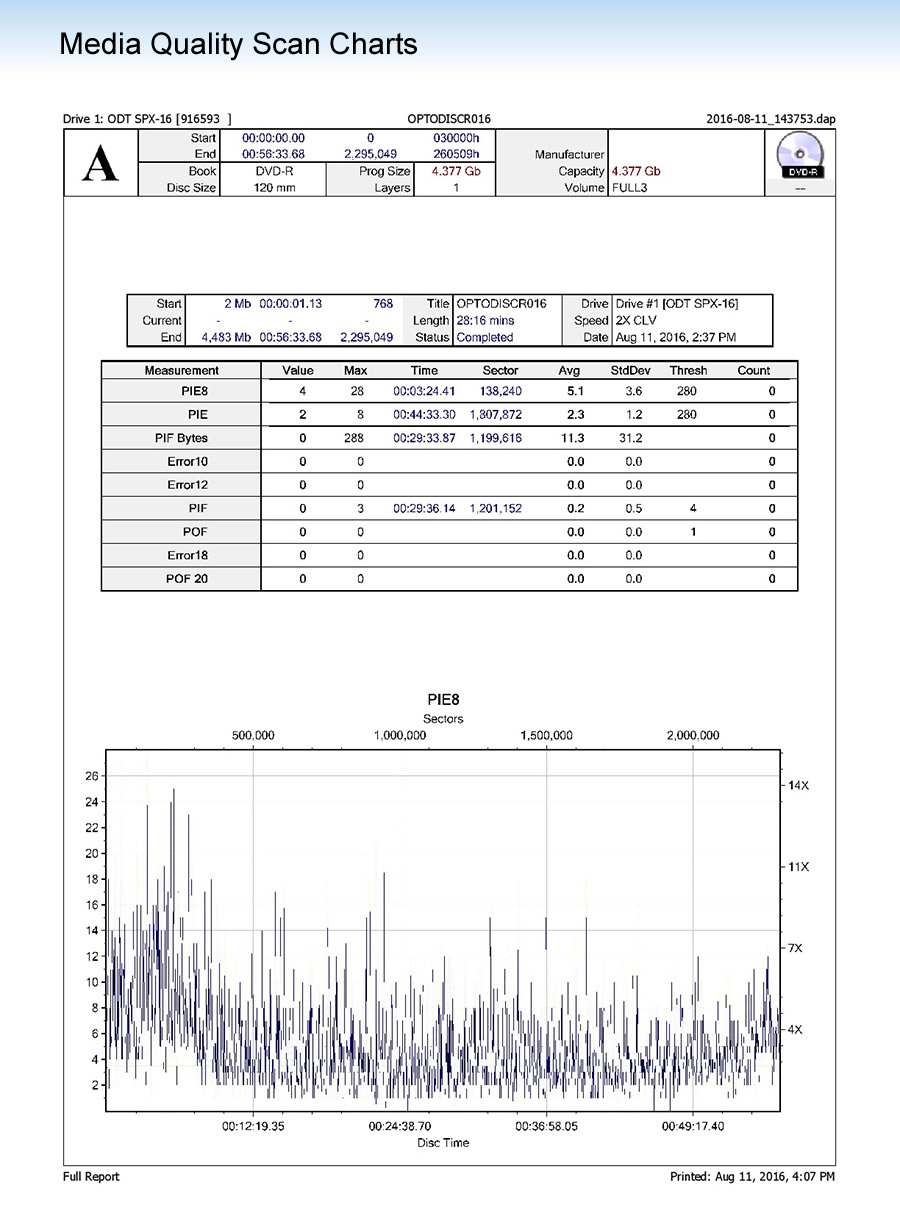900x1220 pixels.
Task: Click the DVD-R disc icon
Action: tap(799, 156)
